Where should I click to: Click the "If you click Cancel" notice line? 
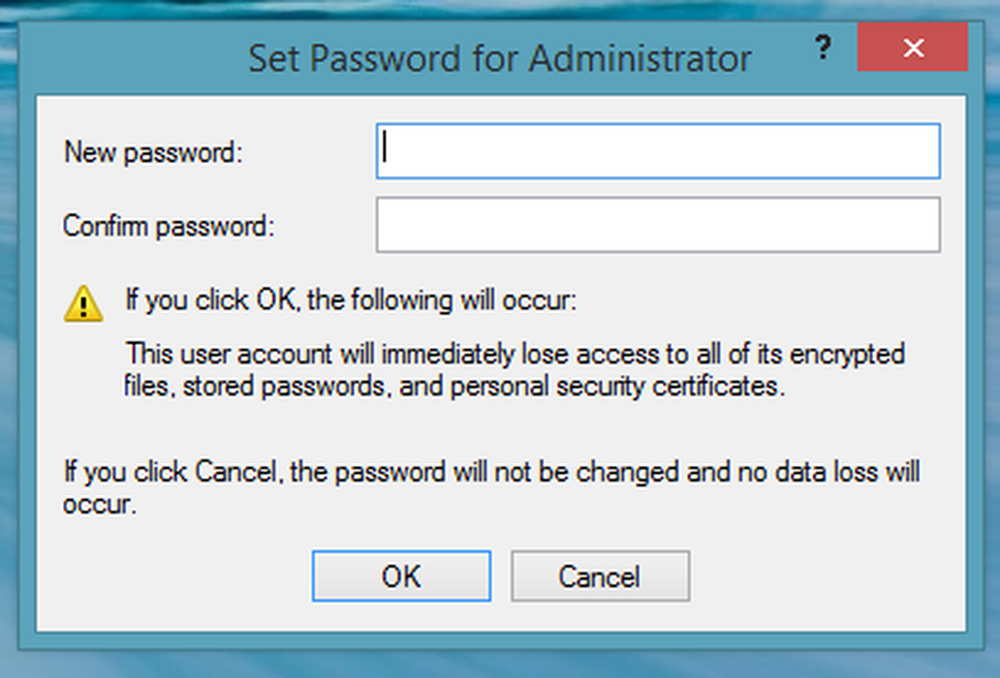(x=492, y=470)
